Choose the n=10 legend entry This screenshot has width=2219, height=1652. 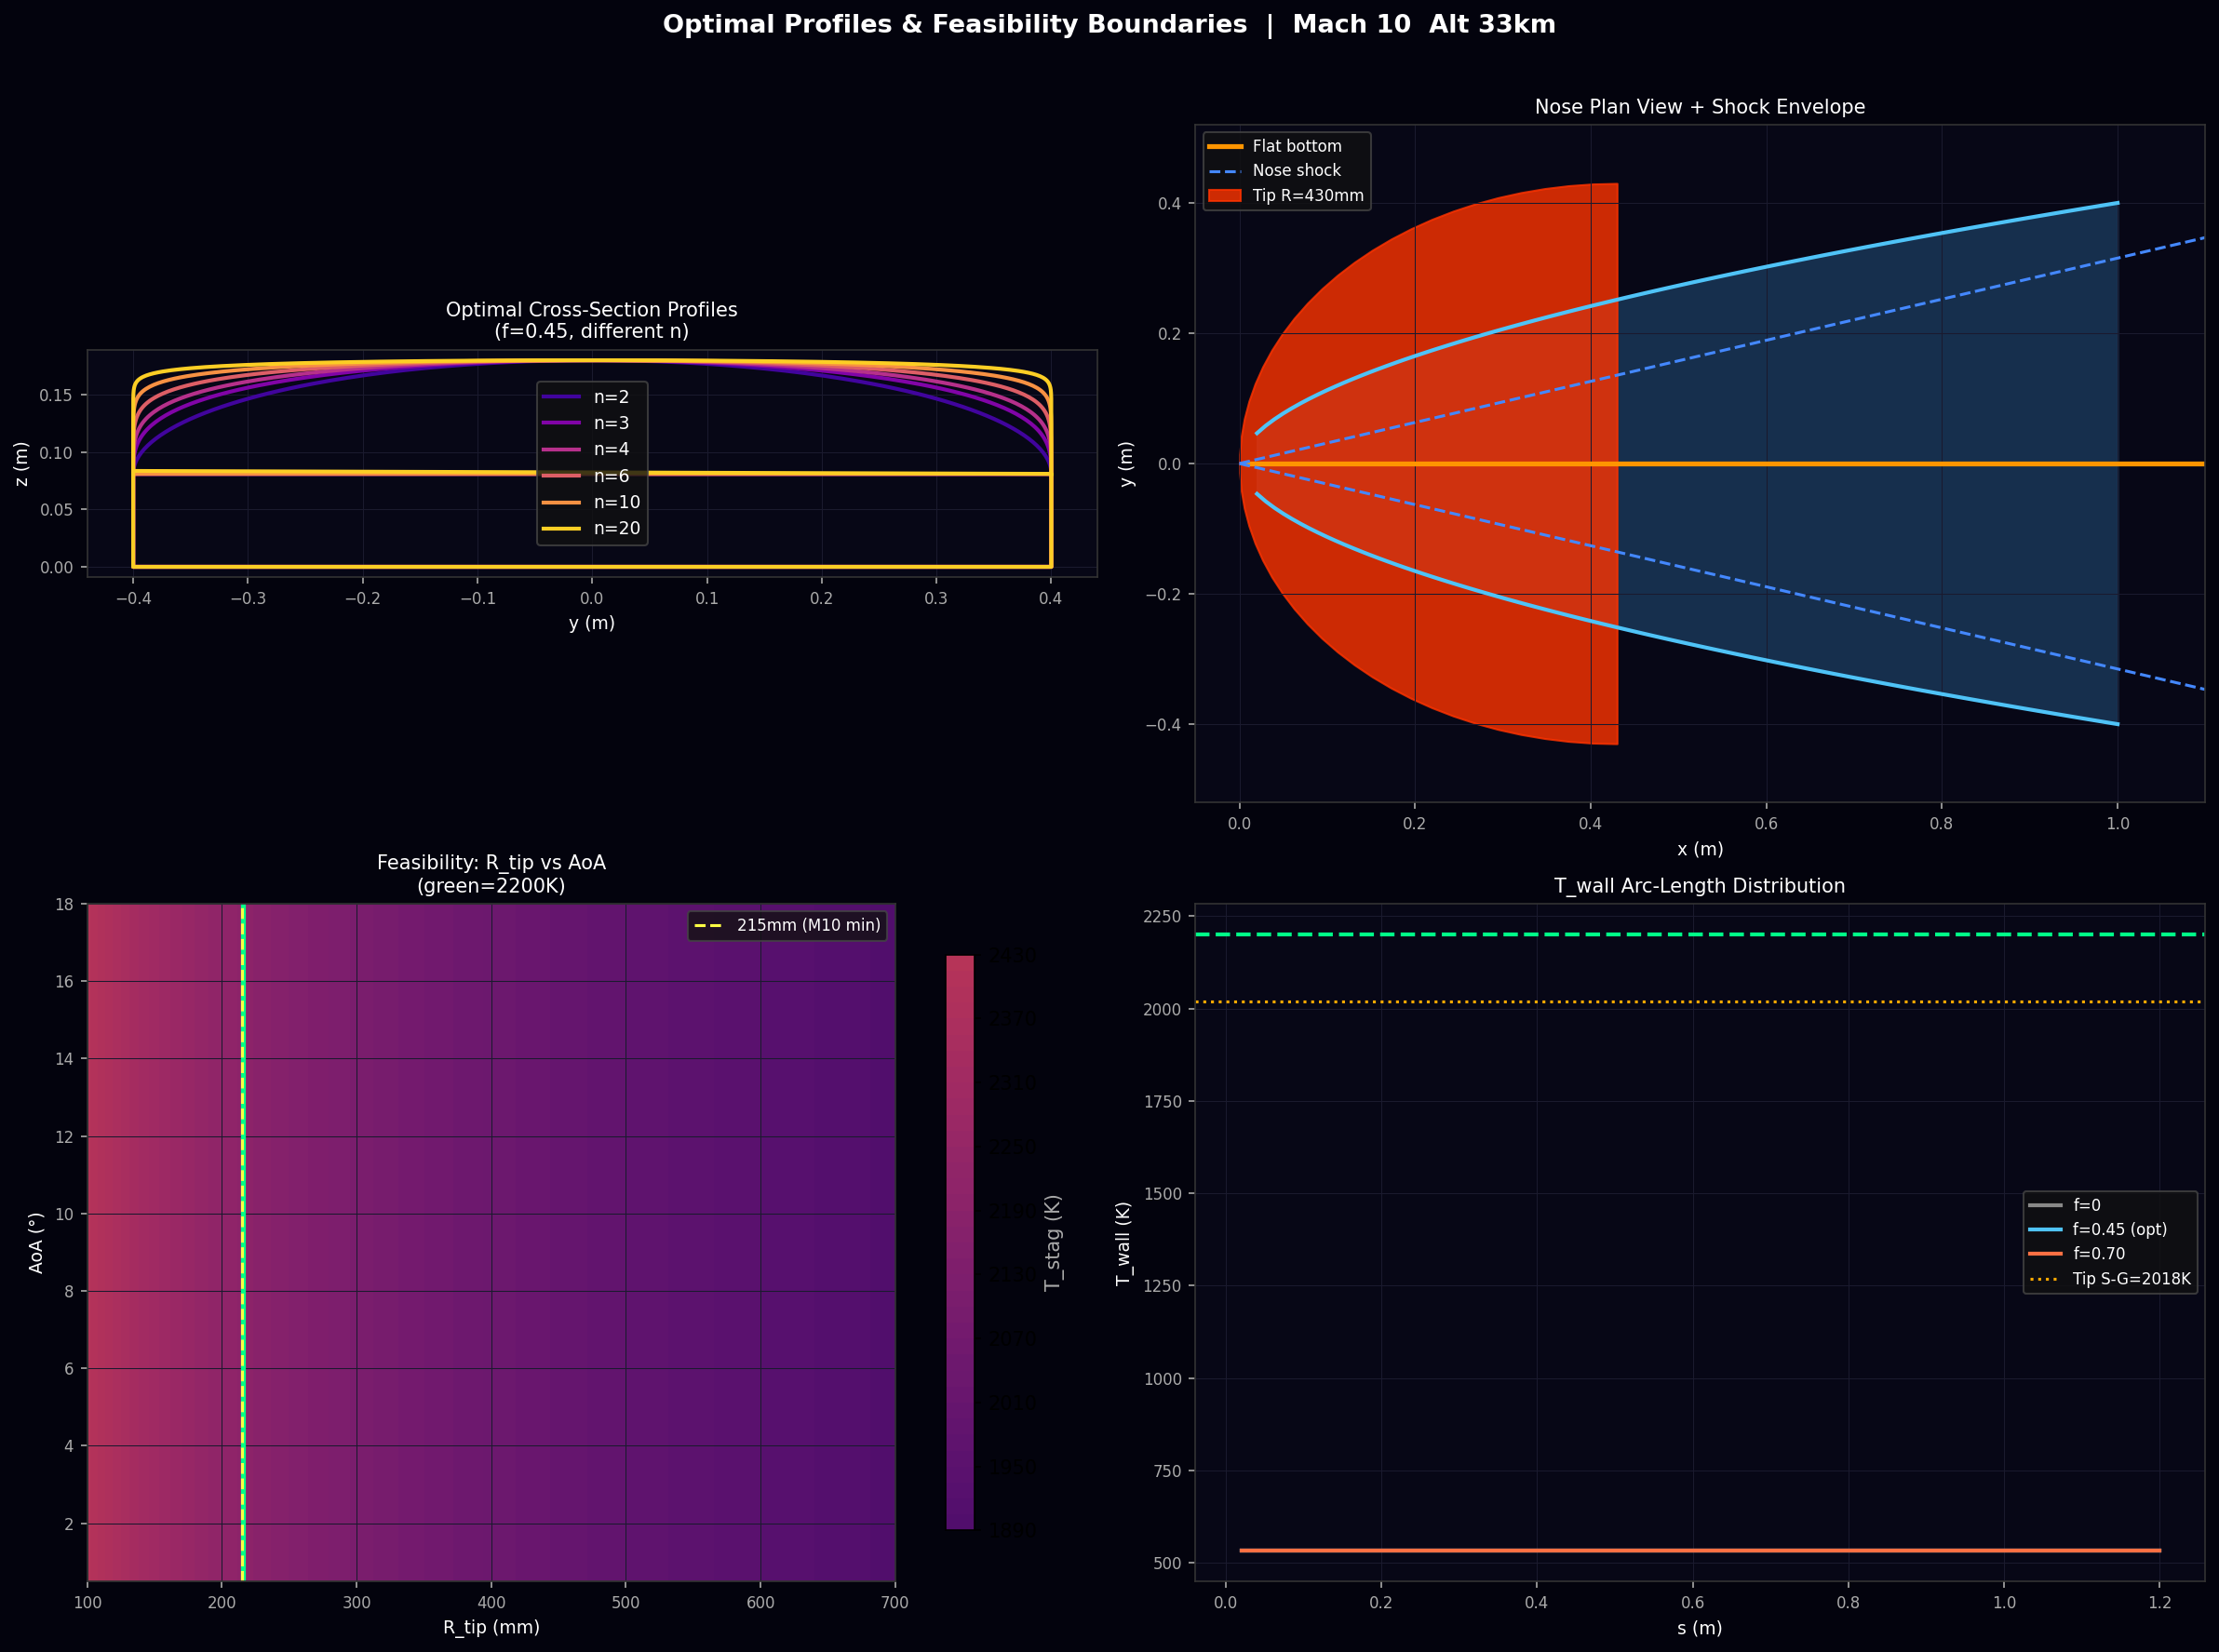tap(592, 502)
